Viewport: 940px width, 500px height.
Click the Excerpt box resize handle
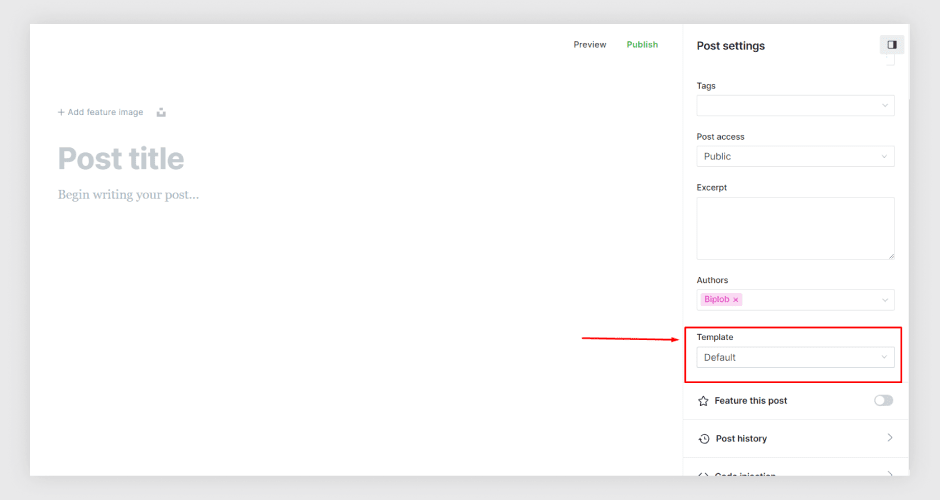890,256
